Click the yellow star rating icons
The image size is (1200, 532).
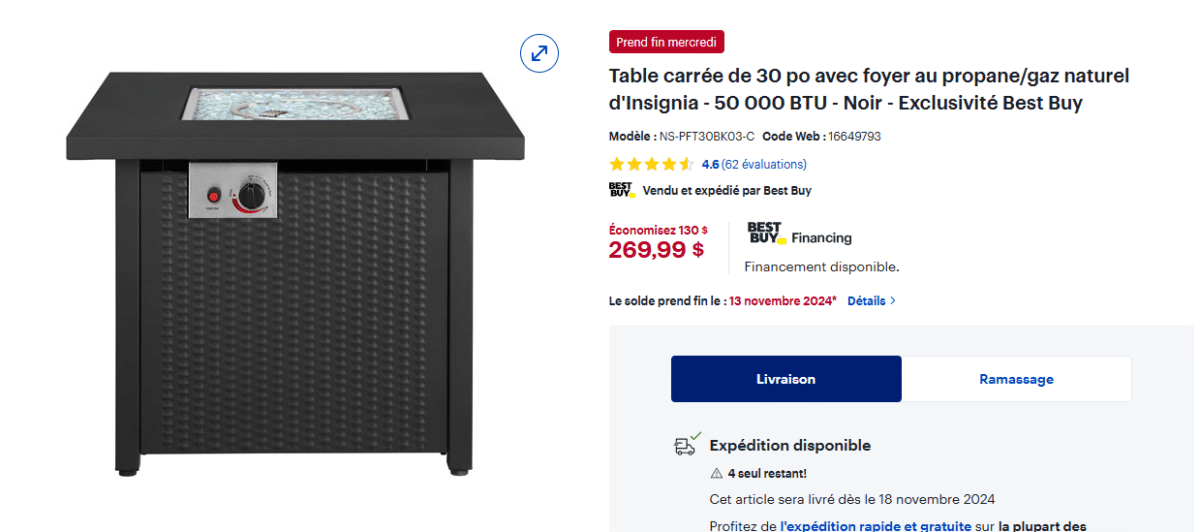click(651, 164)
